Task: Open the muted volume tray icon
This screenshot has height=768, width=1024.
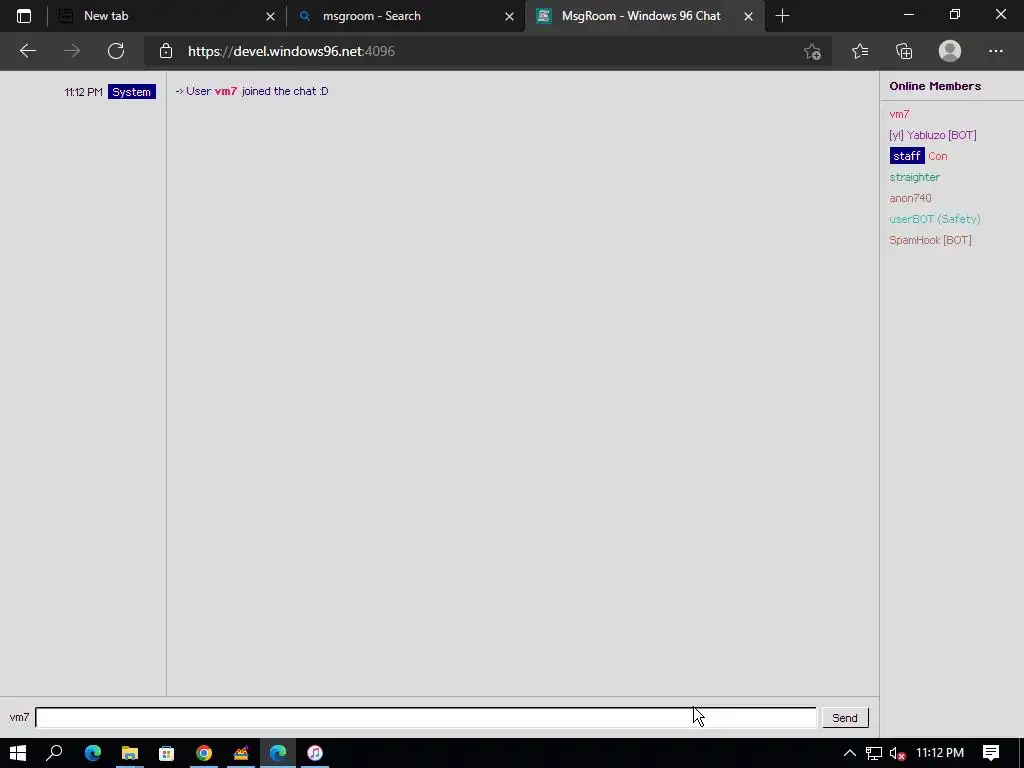Action: 897,753
